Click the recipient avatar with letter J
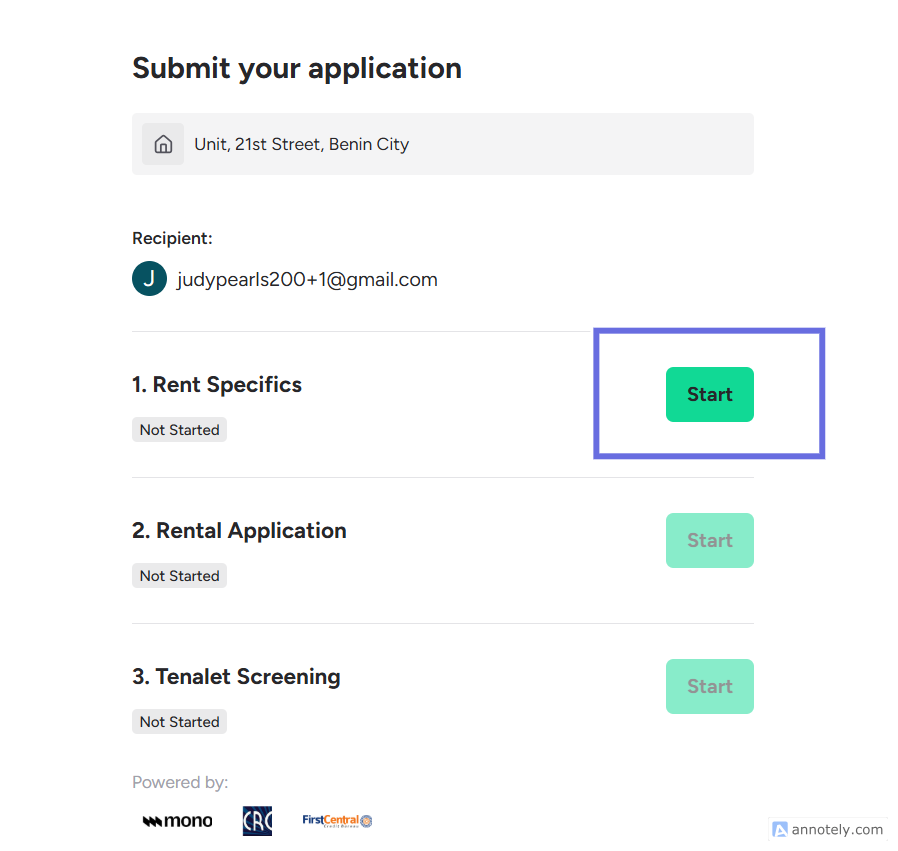 [x=149, y=279]
